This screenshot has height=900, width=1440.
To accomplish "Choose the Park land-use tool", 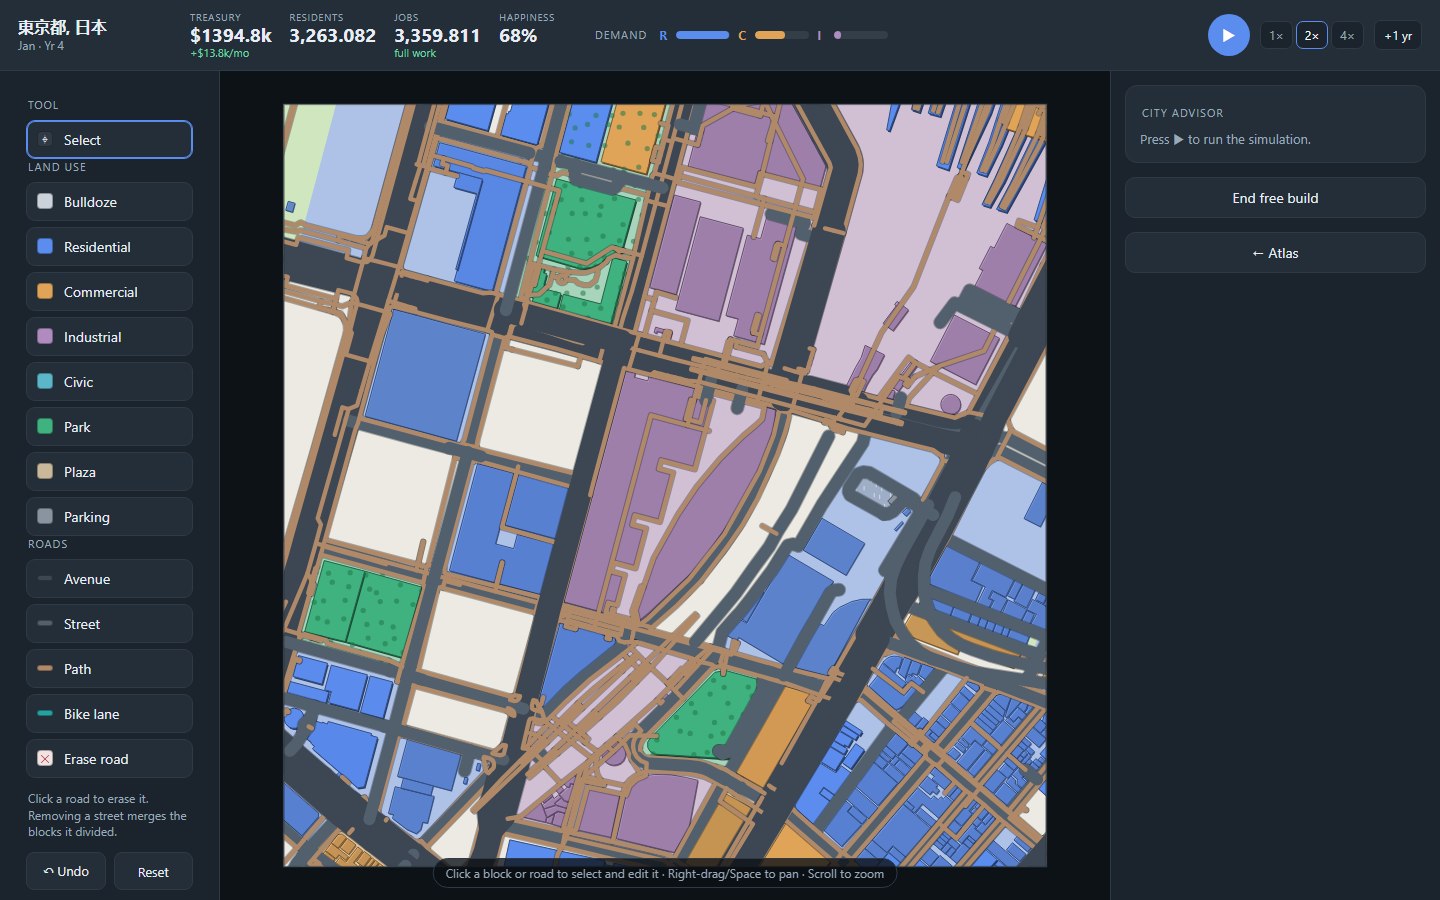I will (109, 427).
